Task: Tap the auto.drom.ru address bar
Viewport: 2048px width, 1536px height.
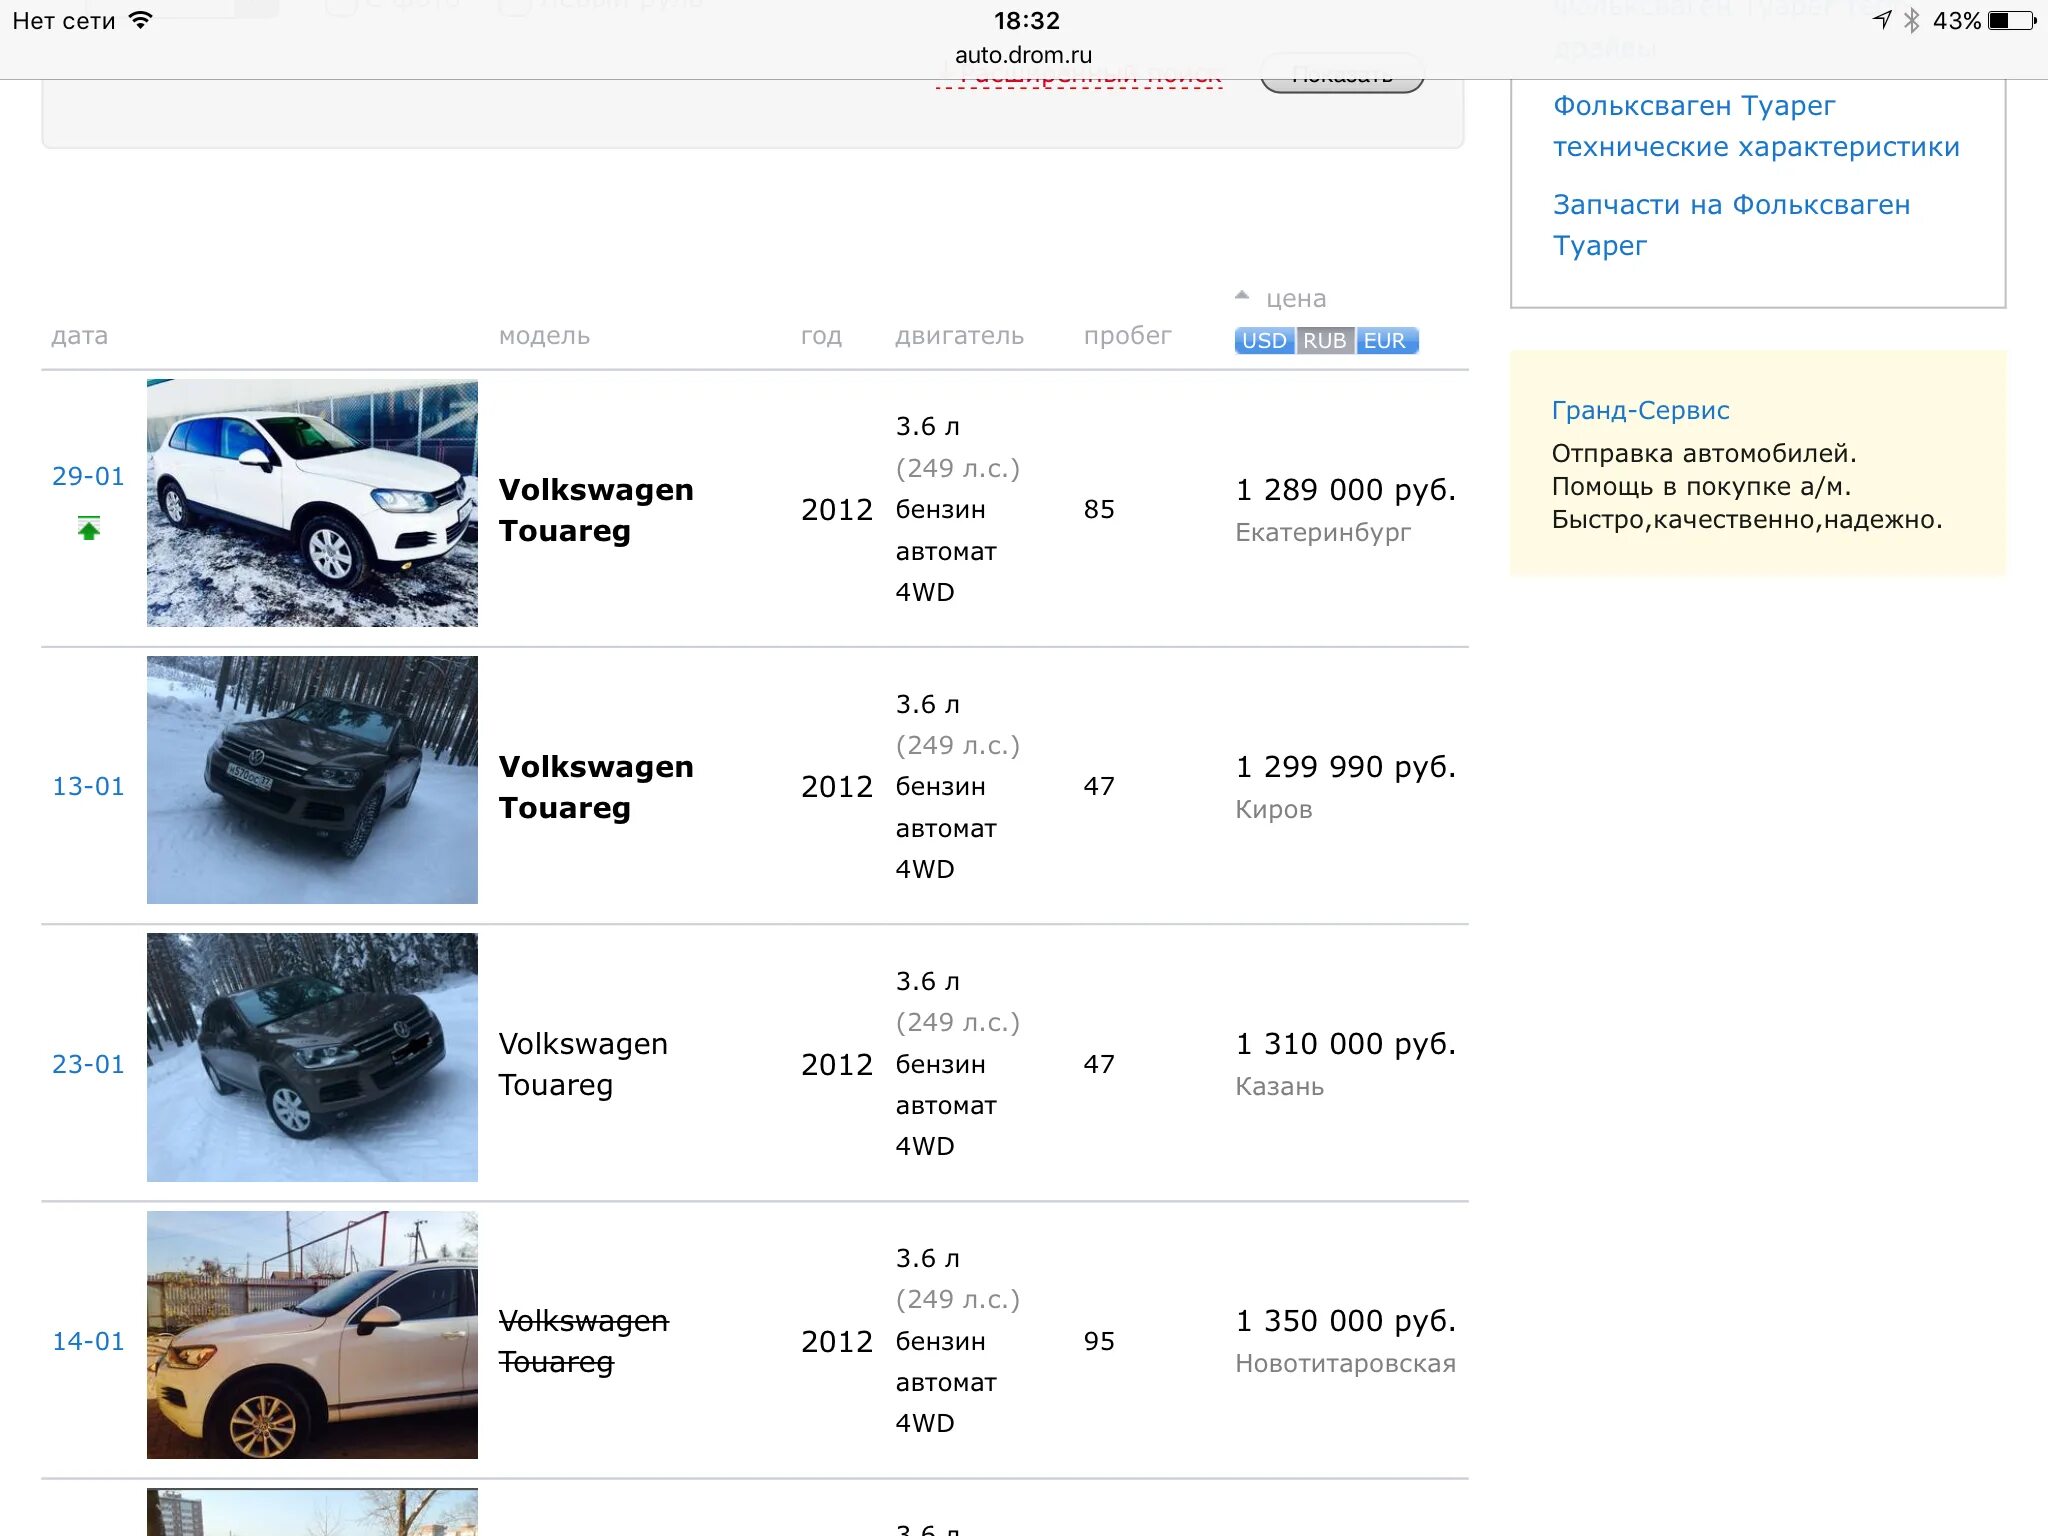Action: [x=1023, y=55]
